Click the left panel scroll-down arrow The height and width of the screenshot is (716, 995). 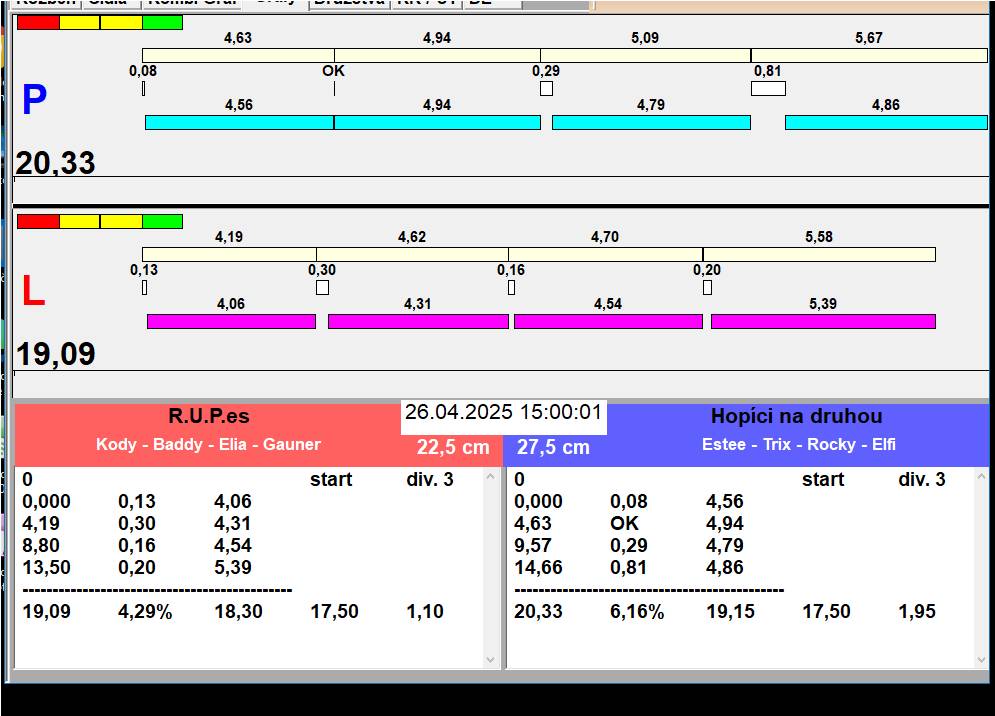click(x=491, y=660)
